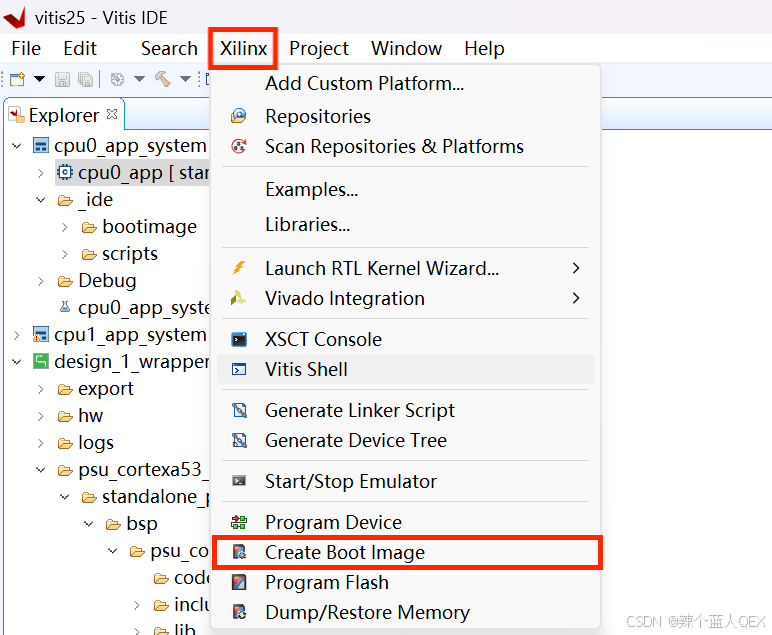Choose Add Custom Platform... menu entry
772x635 pixels.
405,83
